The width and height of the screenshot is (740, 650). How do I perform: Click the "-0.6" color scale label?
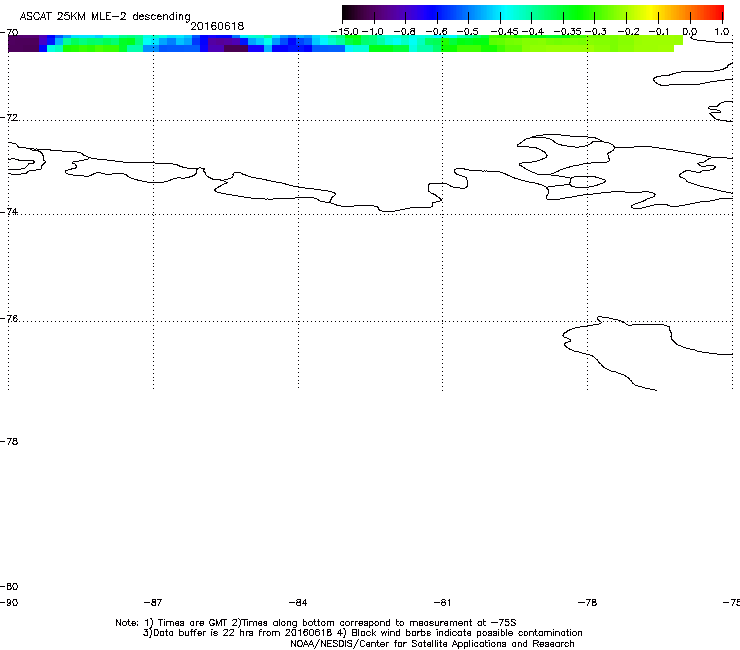tap(436, 32)
